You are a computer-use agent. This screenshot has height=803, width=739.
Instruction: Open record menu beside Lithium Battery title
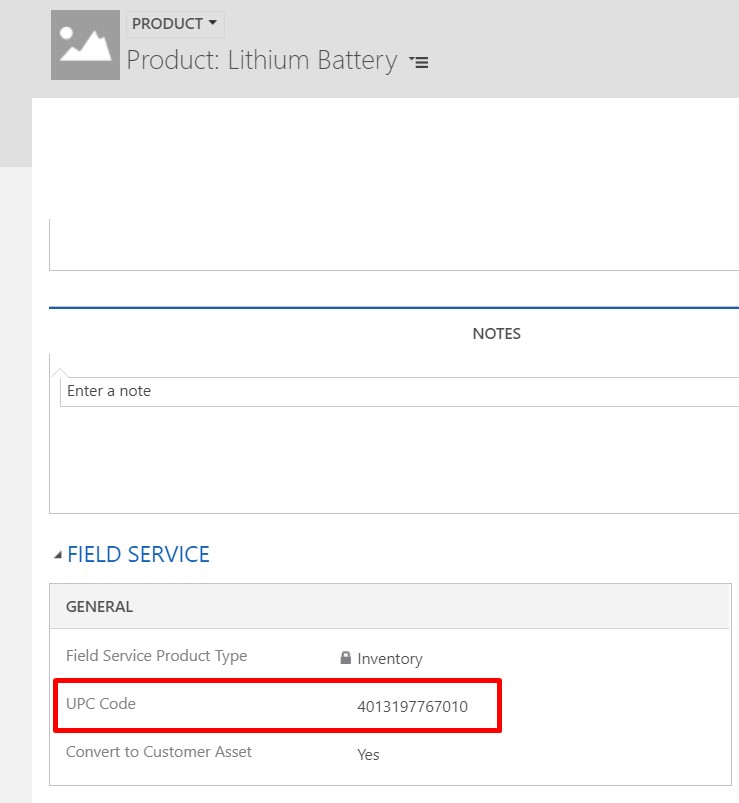pos(419,62)
